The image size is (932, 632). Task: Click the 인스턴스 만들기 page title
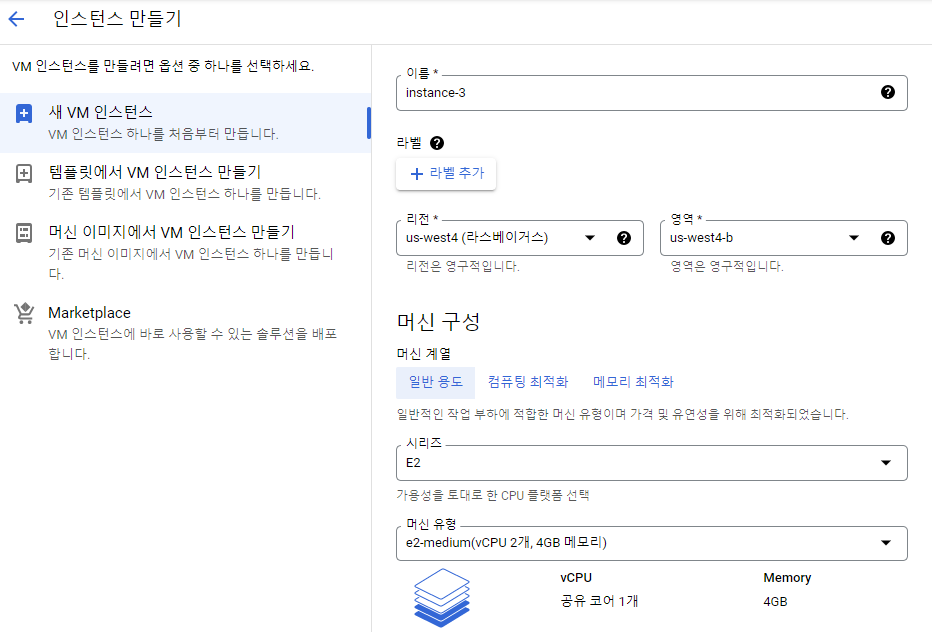[x=117, y=19]
